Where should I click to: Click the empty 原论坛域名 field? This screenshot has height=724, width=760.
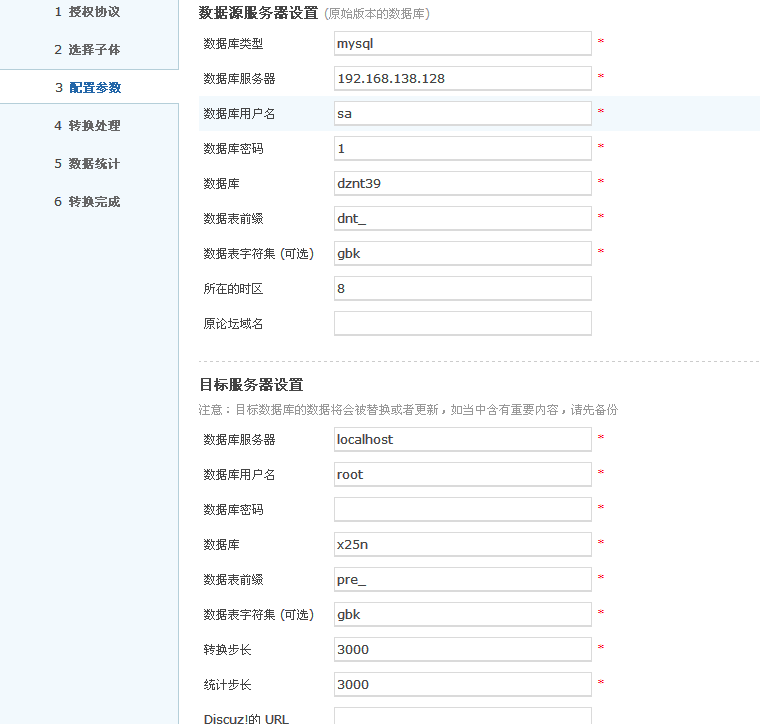(462, 323)
